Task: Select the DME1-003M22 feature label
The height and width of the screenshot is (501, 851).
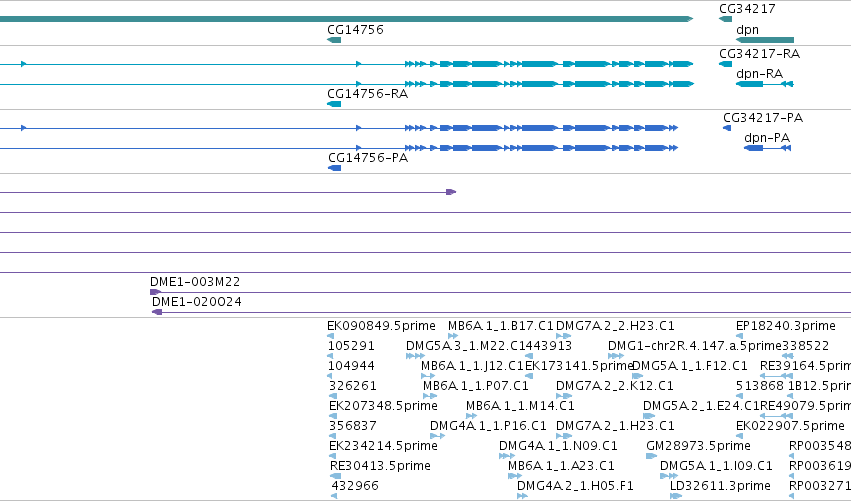Action: tap(195, 282)
